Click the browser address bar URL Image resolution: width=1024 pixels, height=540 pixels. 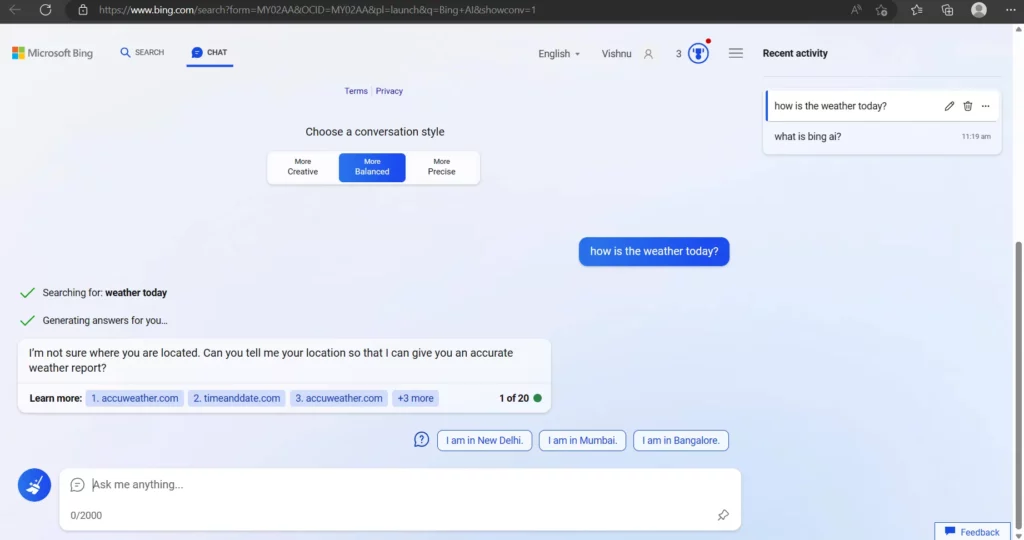click(x=317, y=10)
